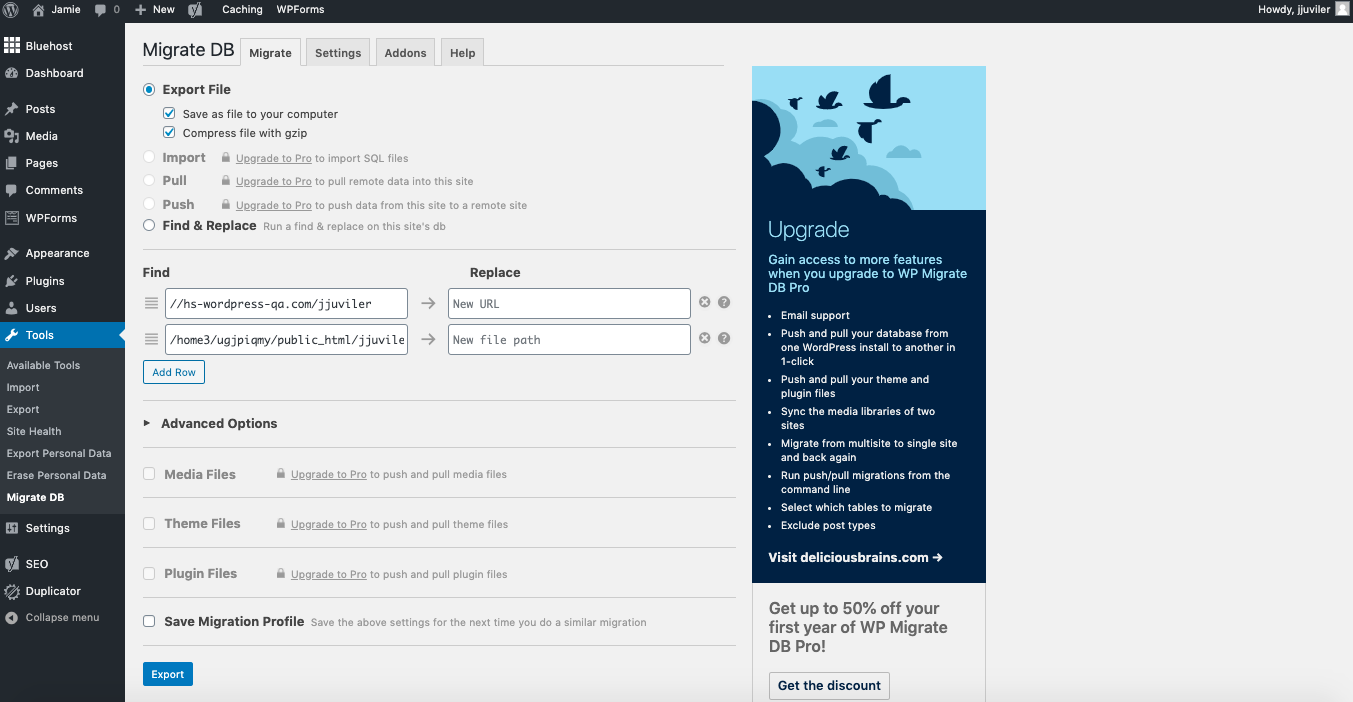Open Caching menu in admin bar

coord(242,9)
